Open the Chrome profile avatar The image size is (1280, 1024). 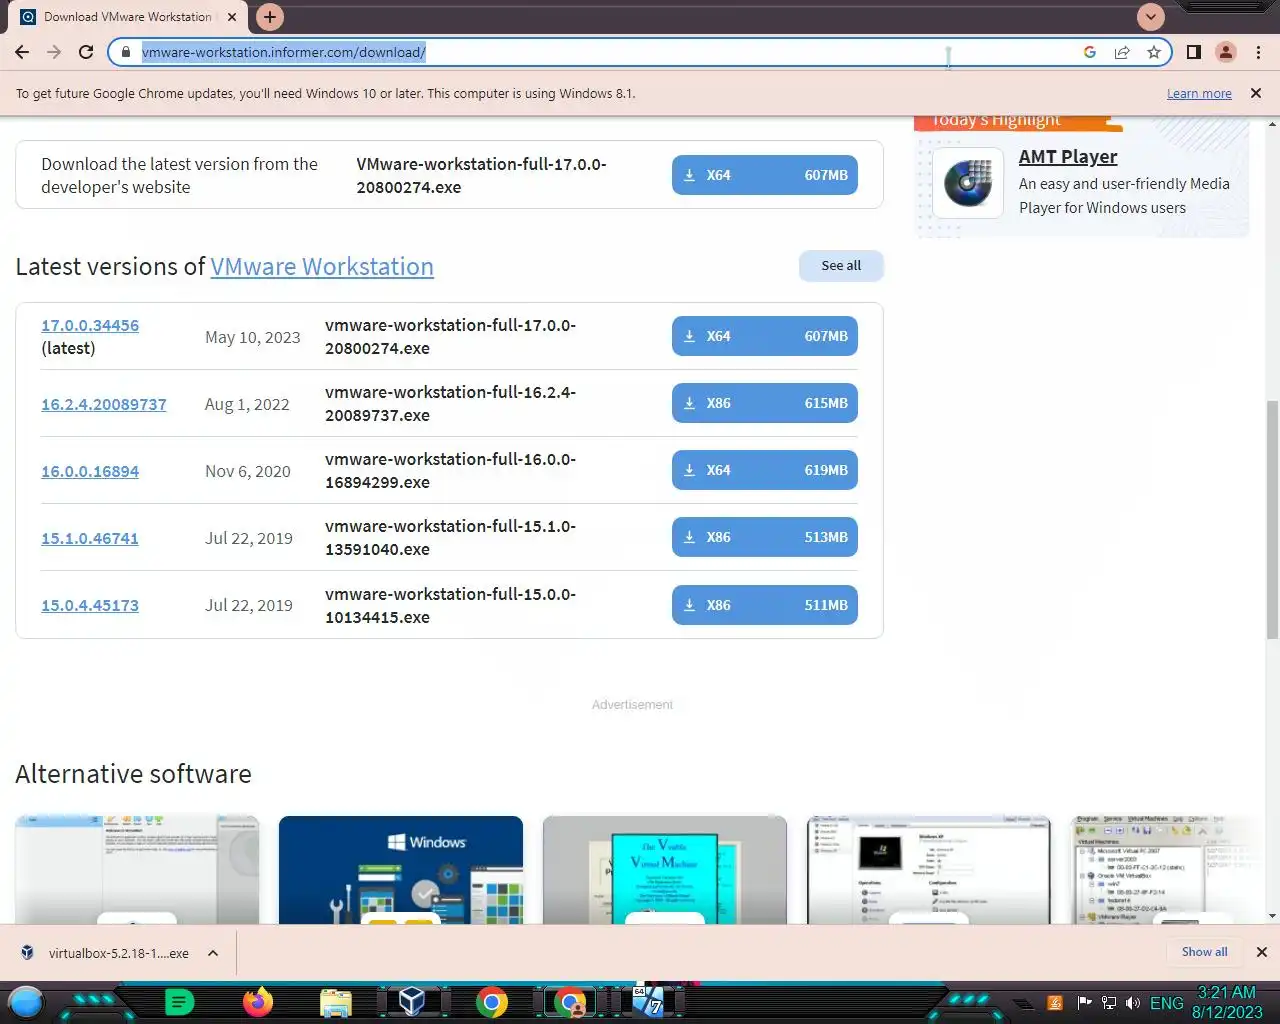pos(1226,52)
